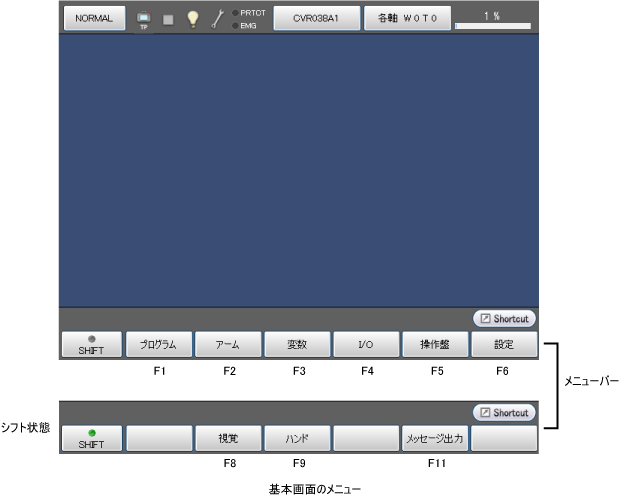620x496 pixels.
Task: Click the EMG indicator light
Action: point(235,25)
